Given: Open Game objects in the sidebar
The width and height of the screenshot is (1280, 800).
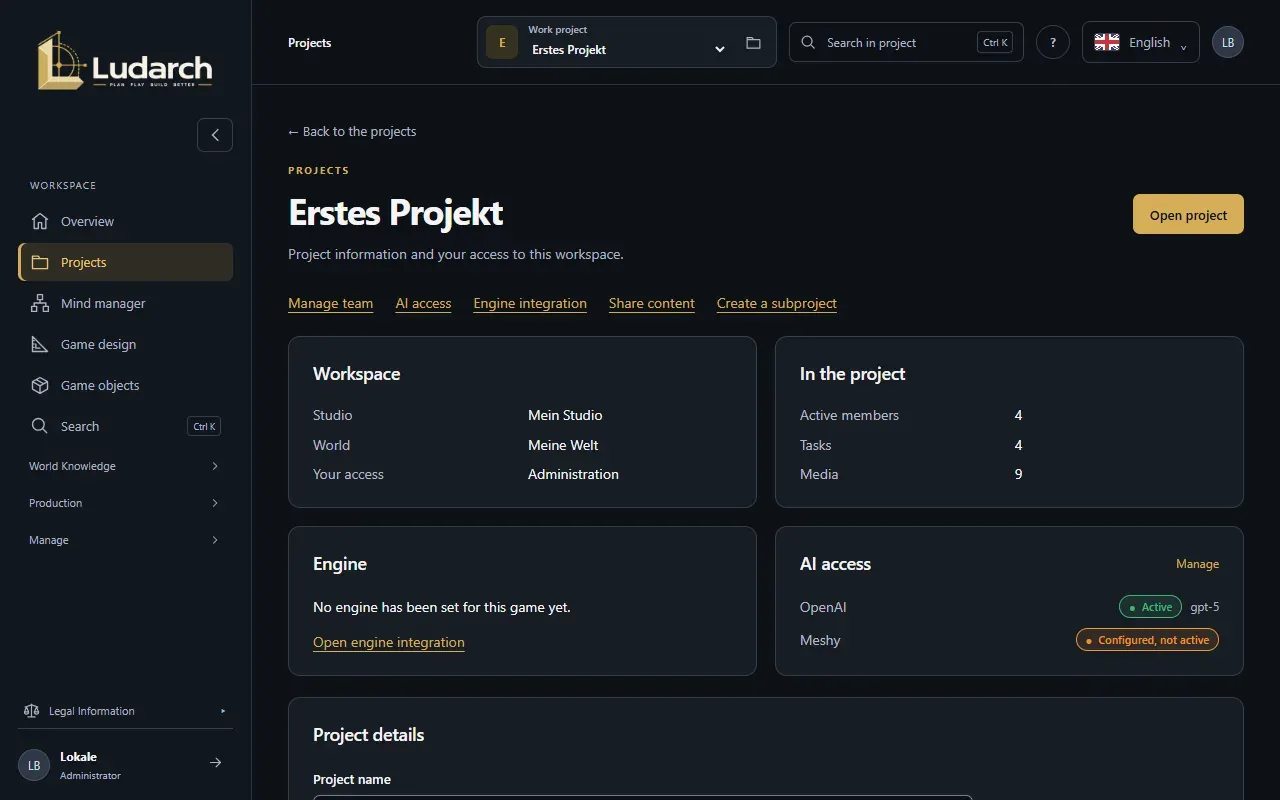Looking at the screenshot, I should pos(126,385).
